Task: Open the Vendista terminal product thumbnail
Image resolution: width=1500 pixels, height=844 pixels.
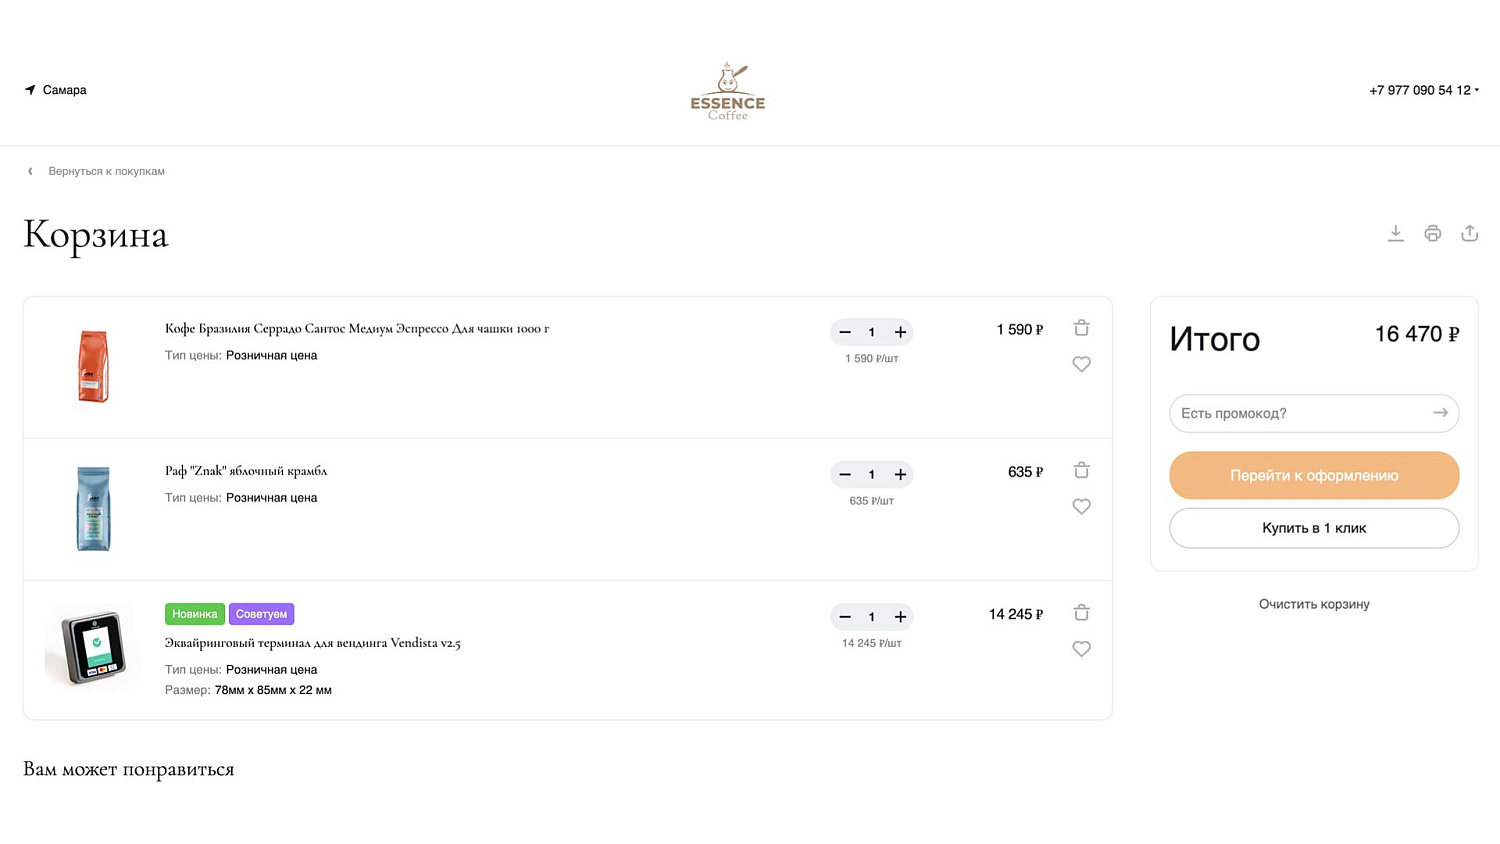Action: [93, 647]
